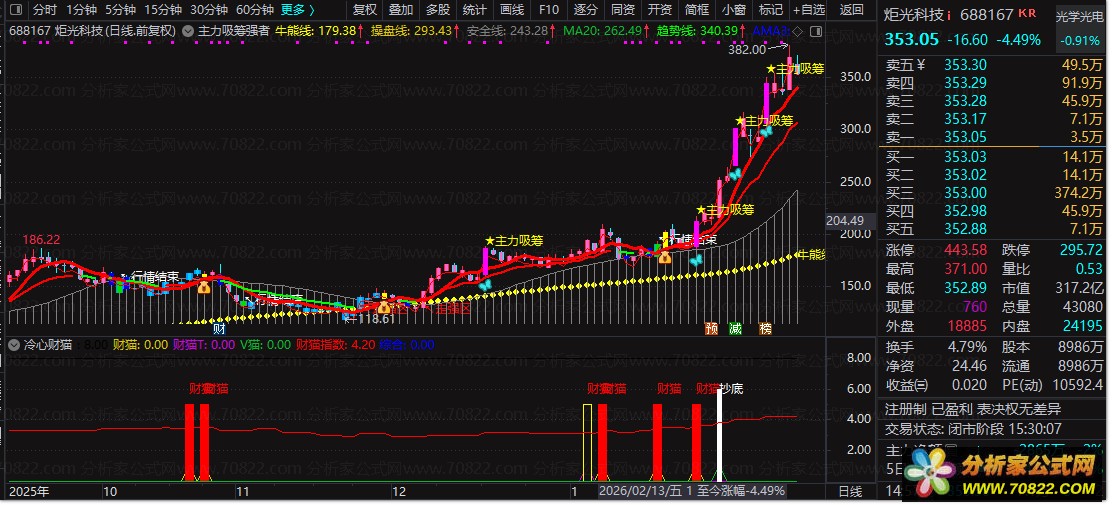Click the 炬光科技 stock name title
Viewport: 1112px width, 505px height.
[915, 14]
